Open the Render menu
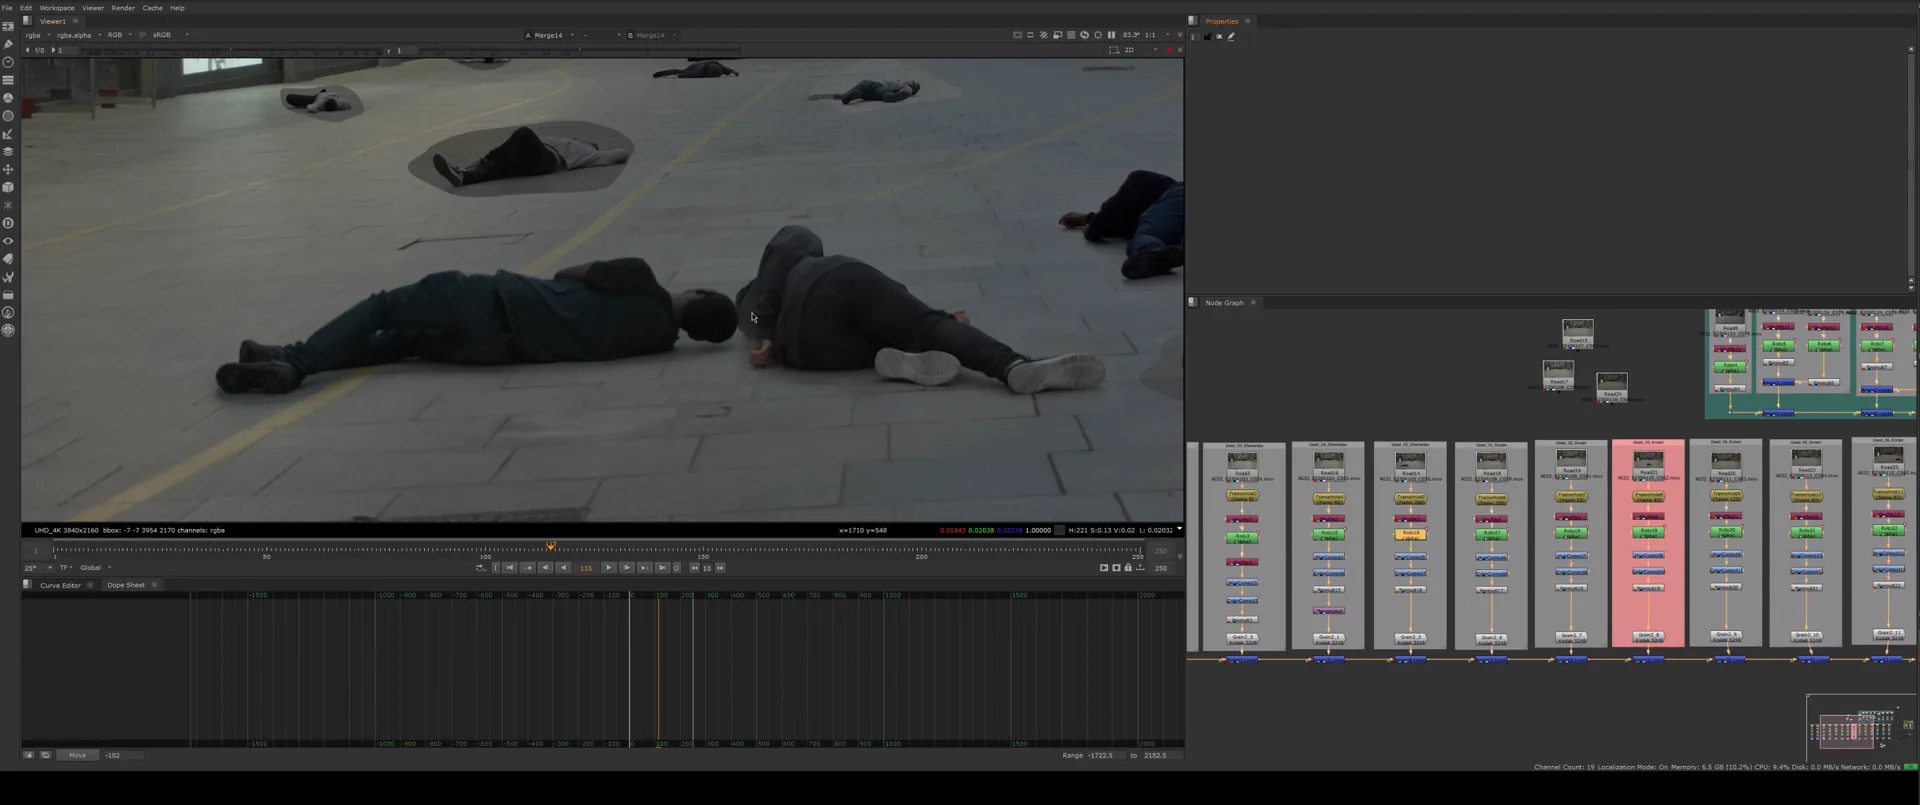This screenshot has height=805, width=1920. (123, 8)
